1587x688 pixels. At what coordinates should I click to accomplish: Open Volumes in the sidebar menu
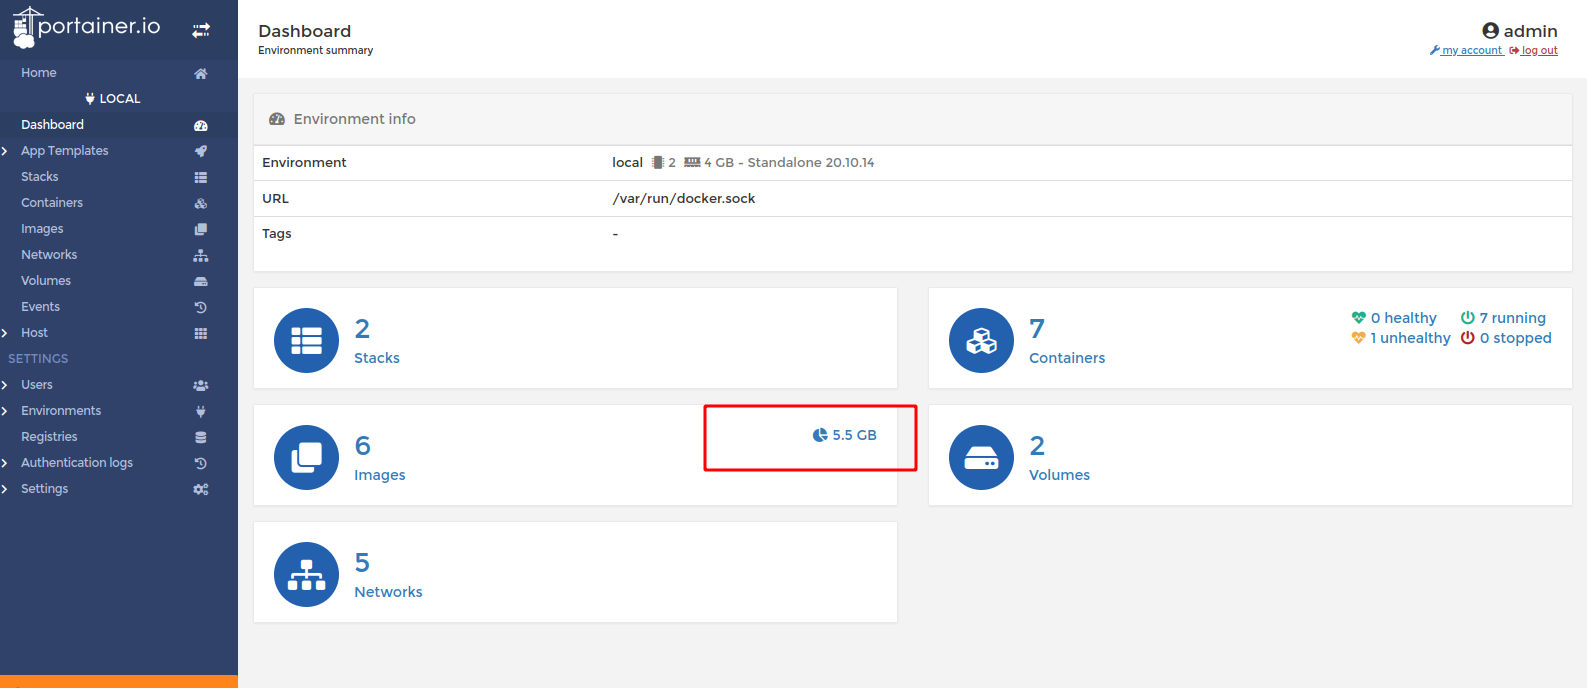pos(46,281)
